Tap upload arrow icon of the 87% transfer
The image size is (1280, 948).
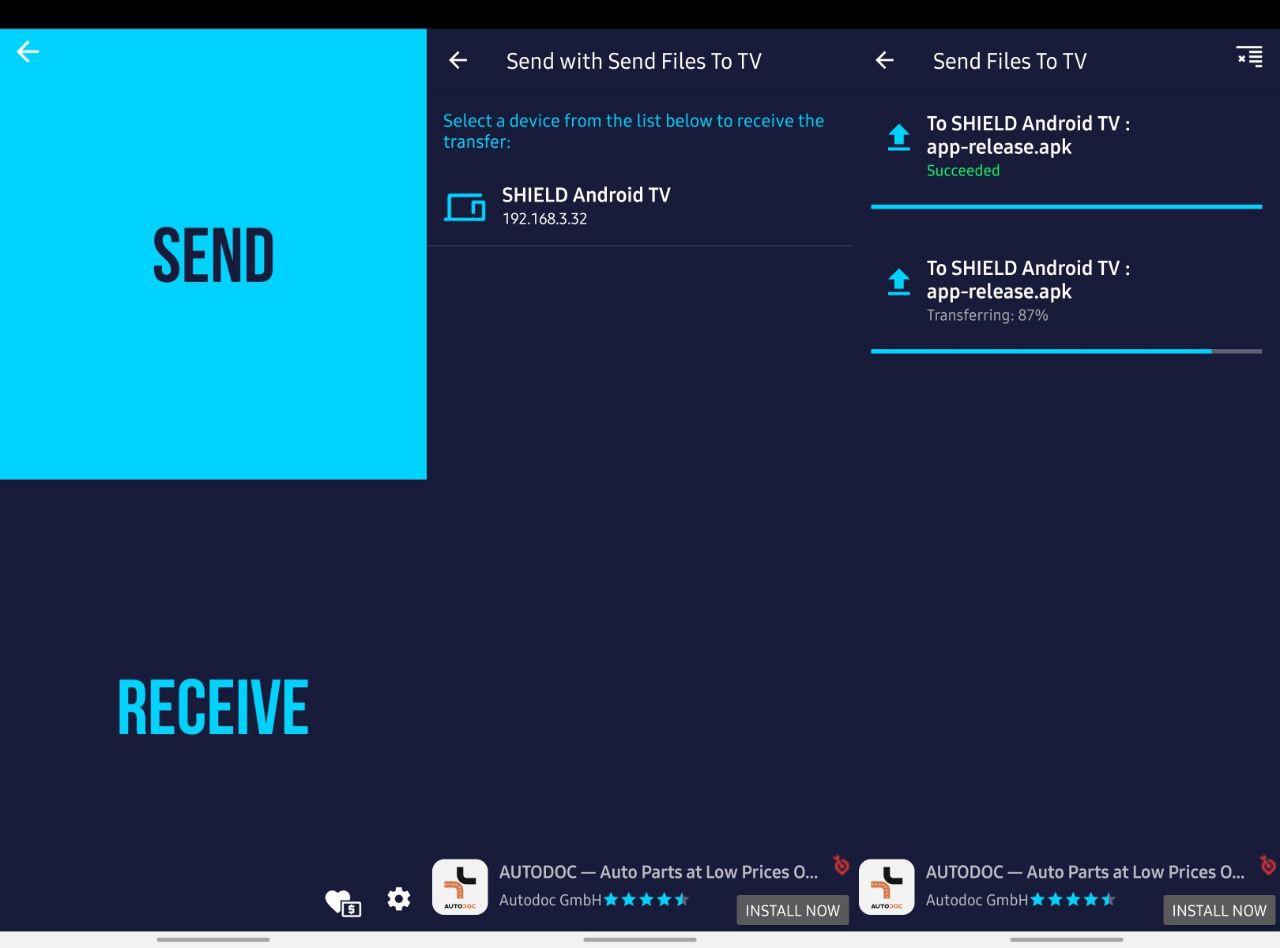click(x=899, y=282)
